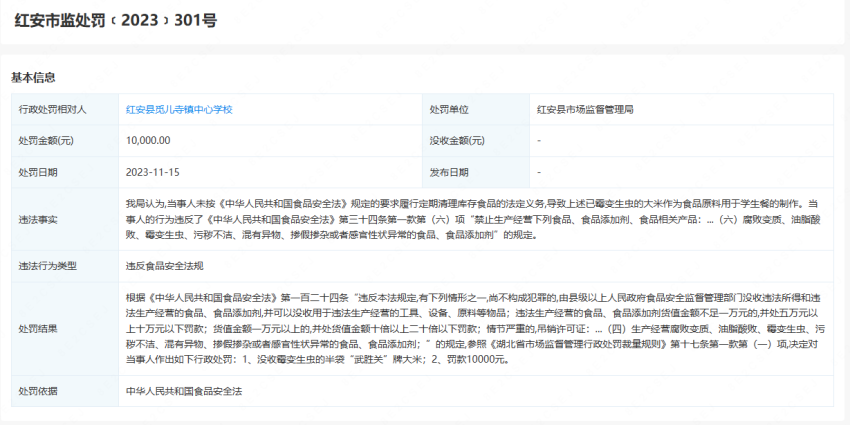Click the 违法行为类型 label
This screenshot has width=850, height=425.
pos(46,266)
